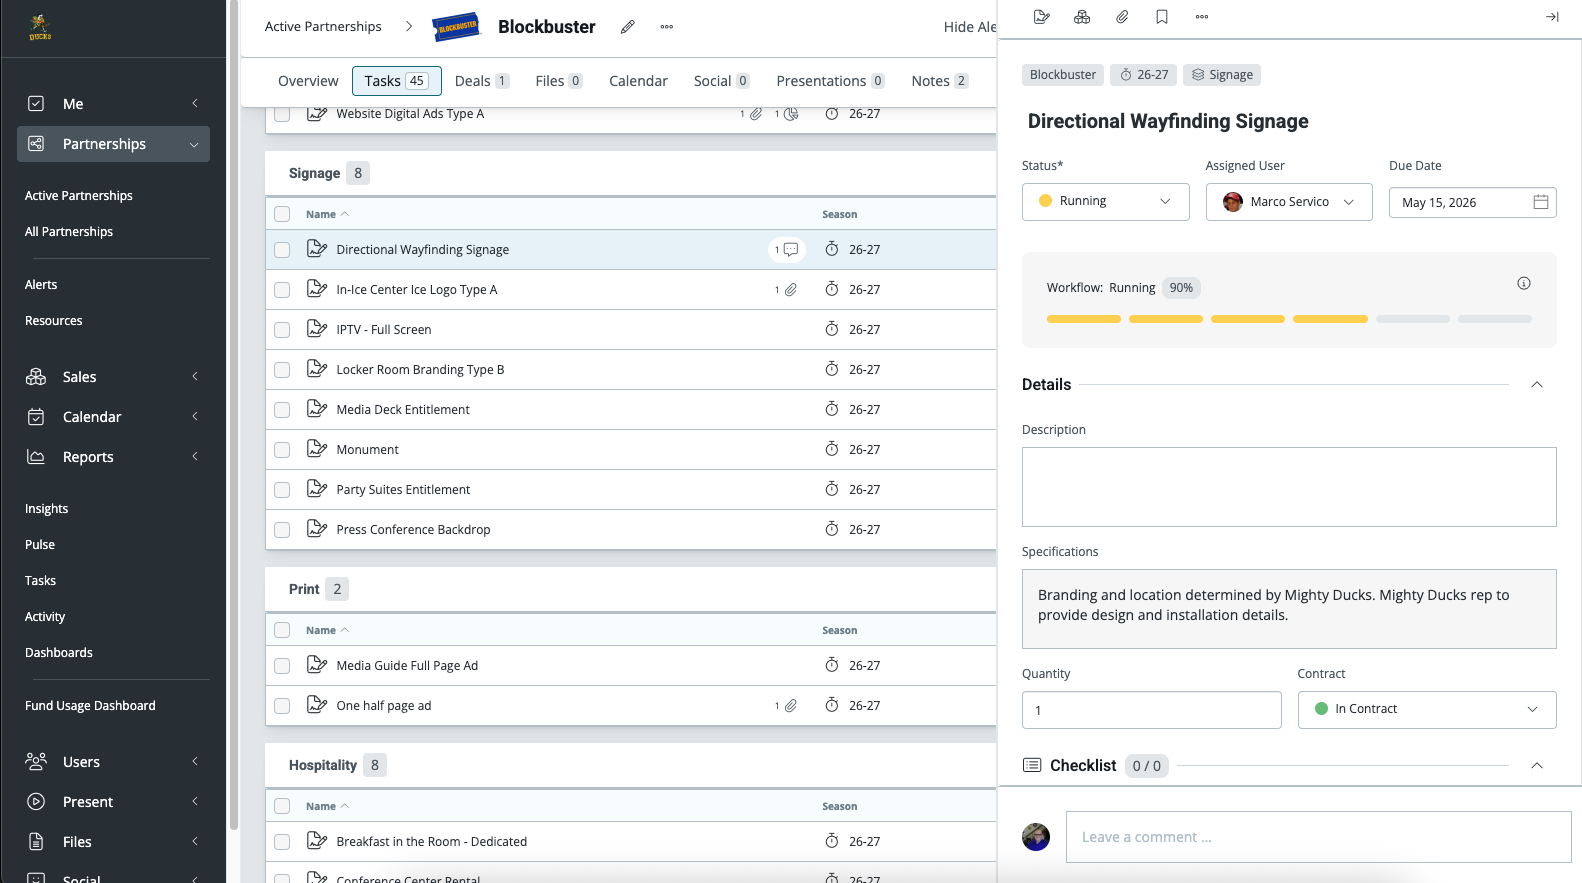Switch to the Presentations tab

click(x=831, y=81)
